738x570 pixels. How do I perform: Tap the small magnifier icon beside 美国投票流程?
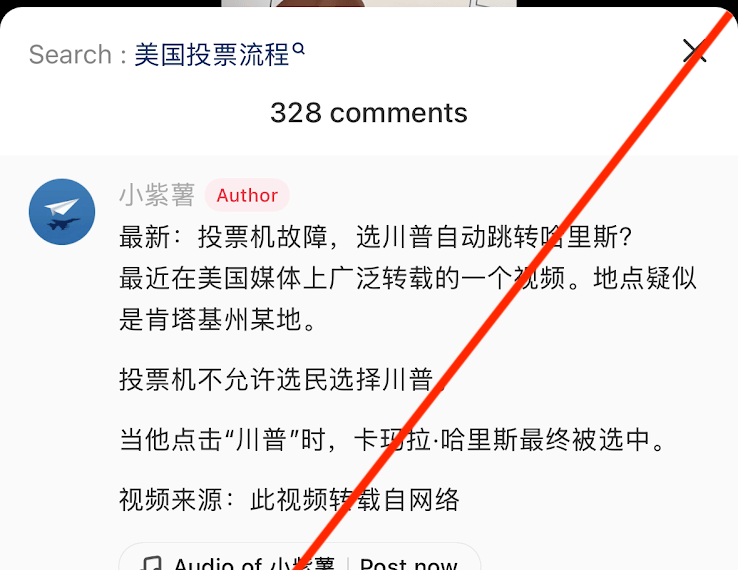point(298,48)
